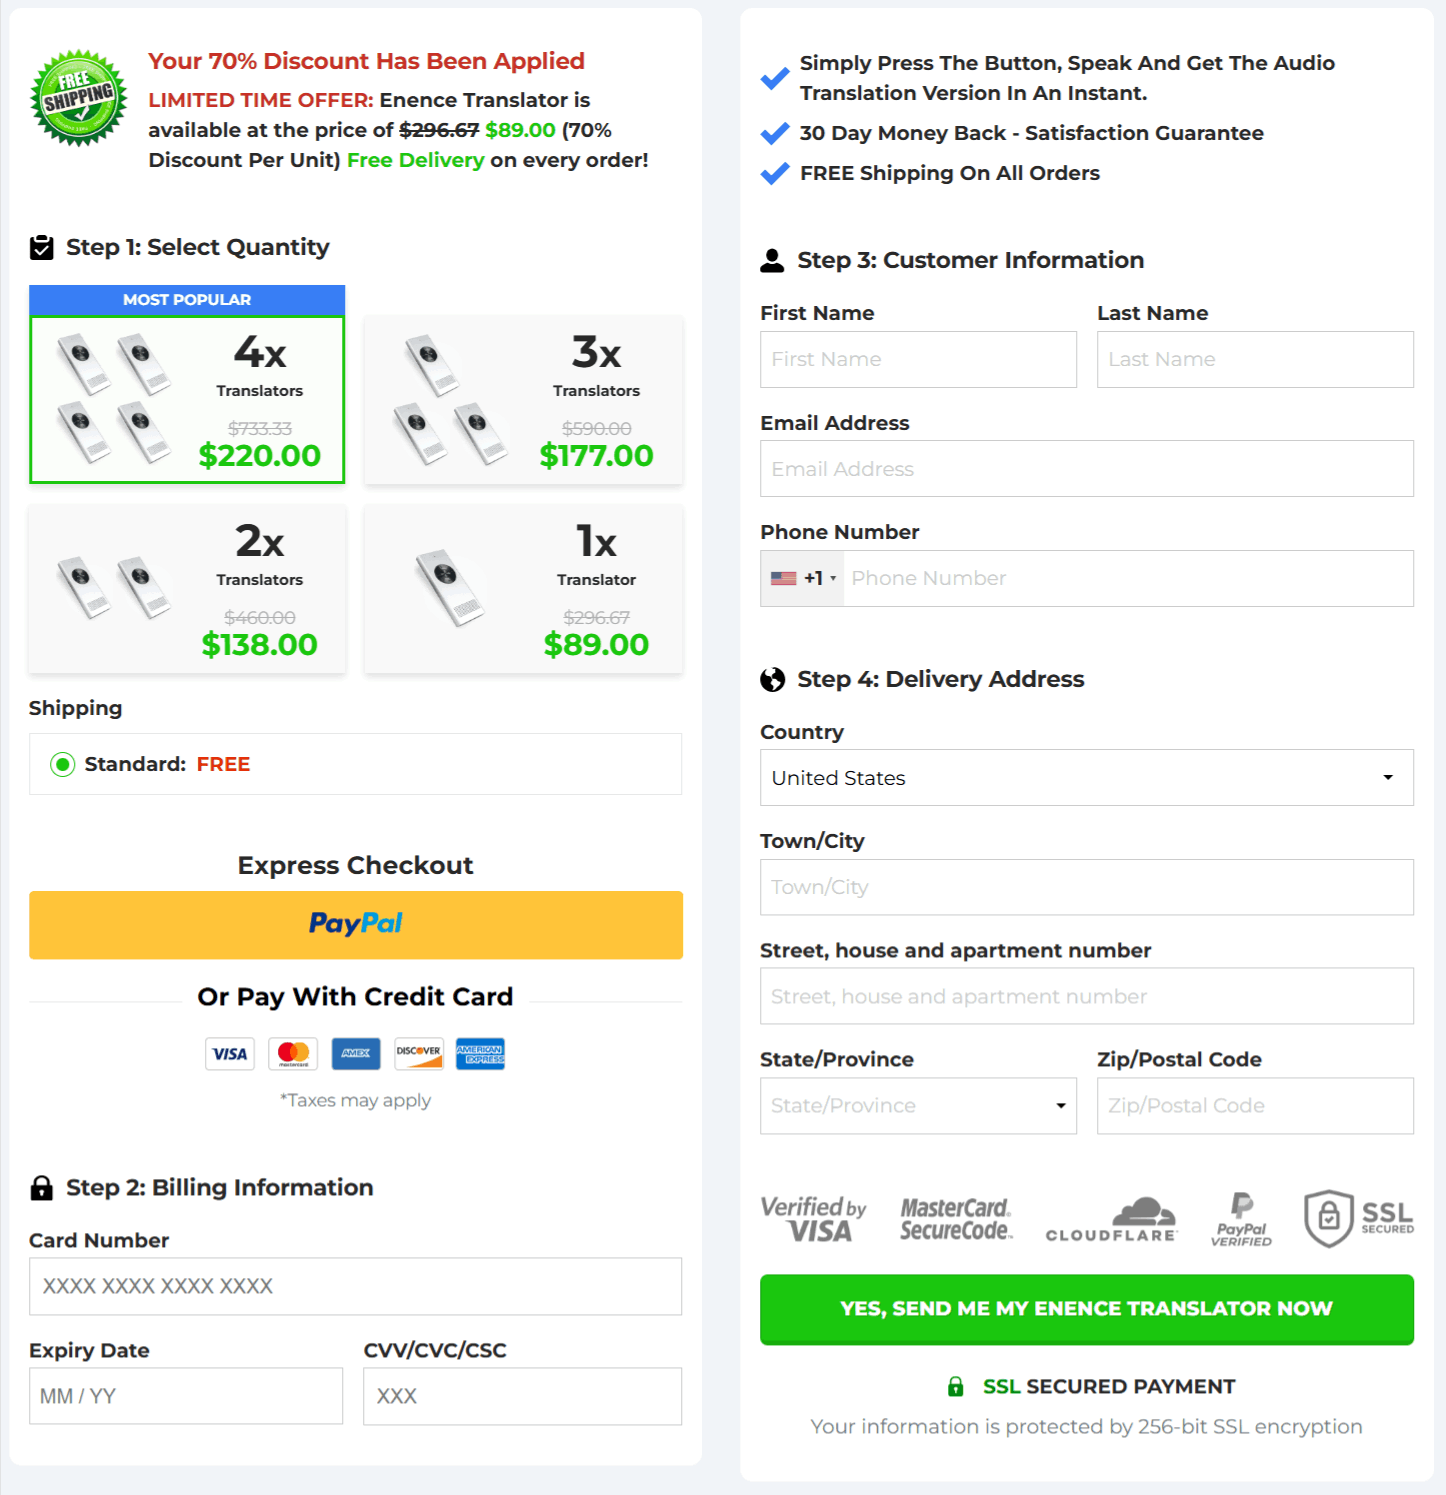Click the Discover card icon

pos(418,1053)
